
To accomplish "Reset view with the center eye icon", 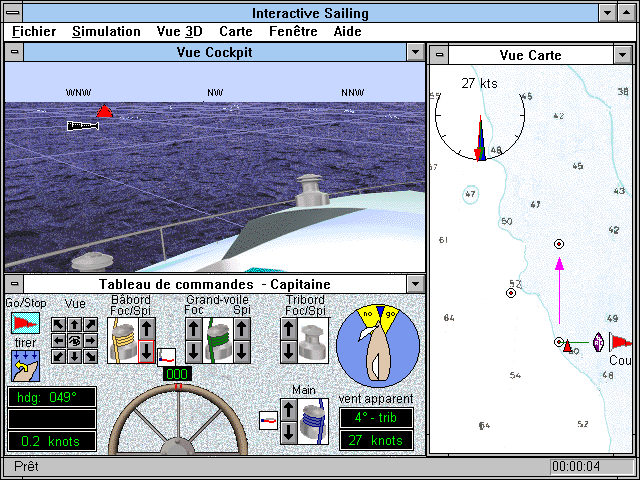I will point(74,340).
